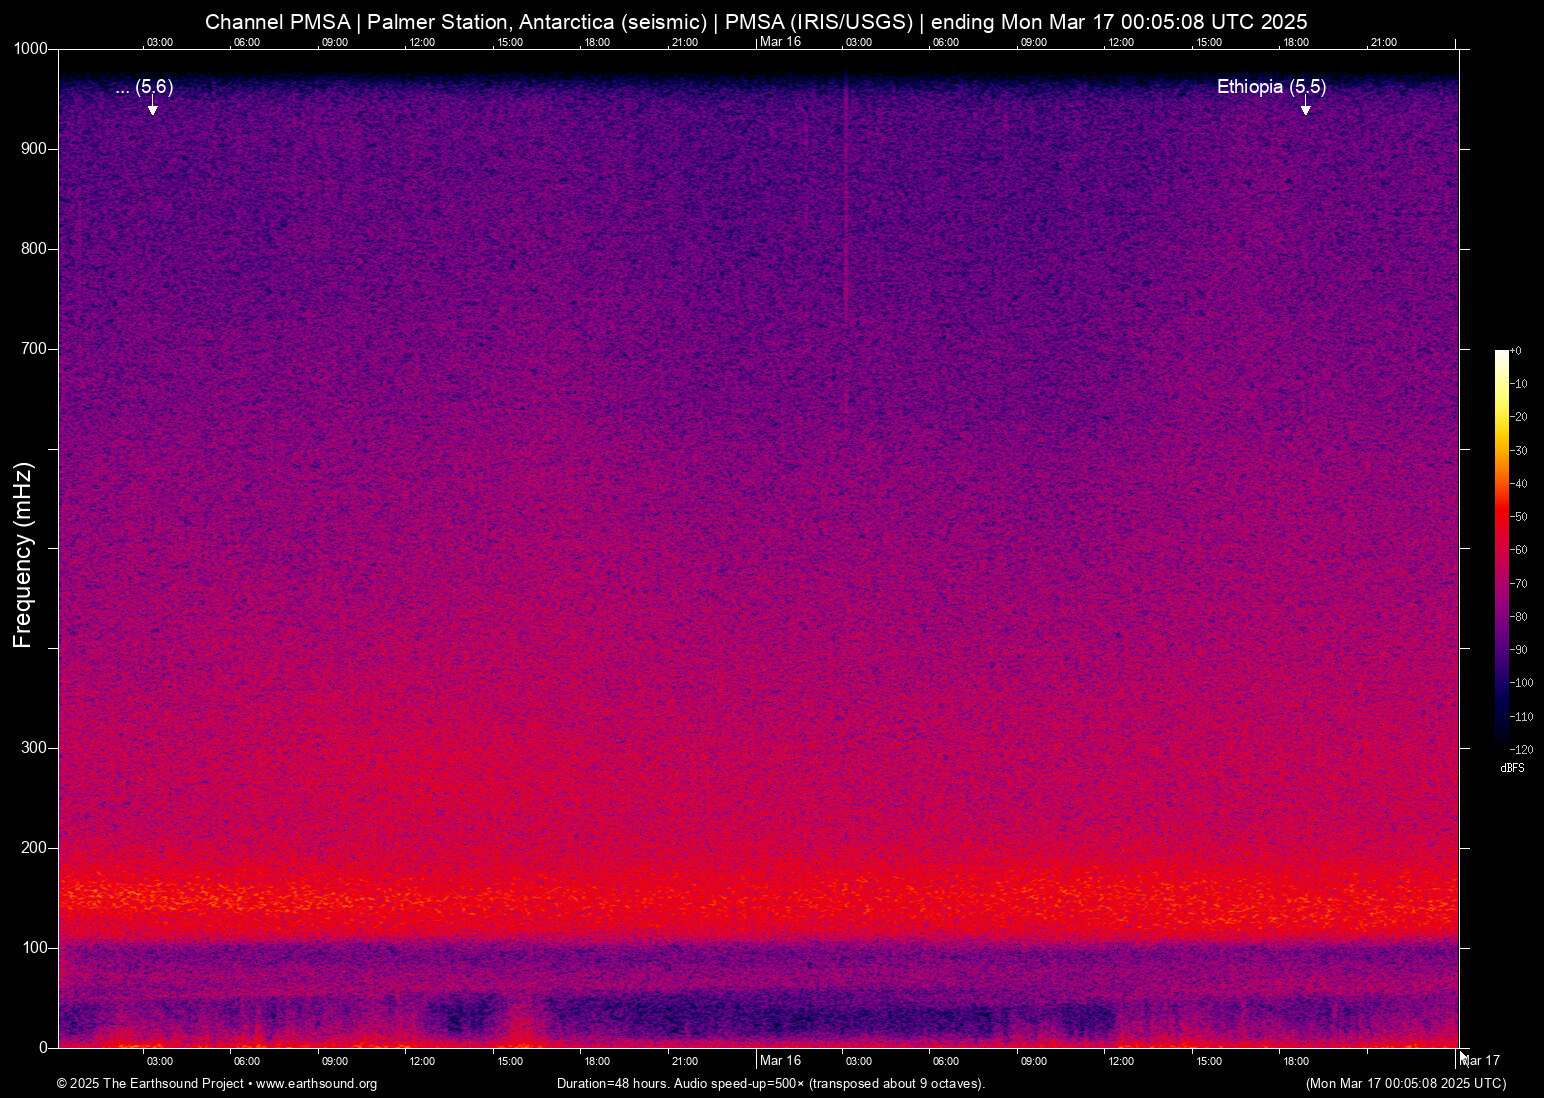Click the -50 color scale value
This screenshot has width=1544, height=1098.
pos(1519,517)
